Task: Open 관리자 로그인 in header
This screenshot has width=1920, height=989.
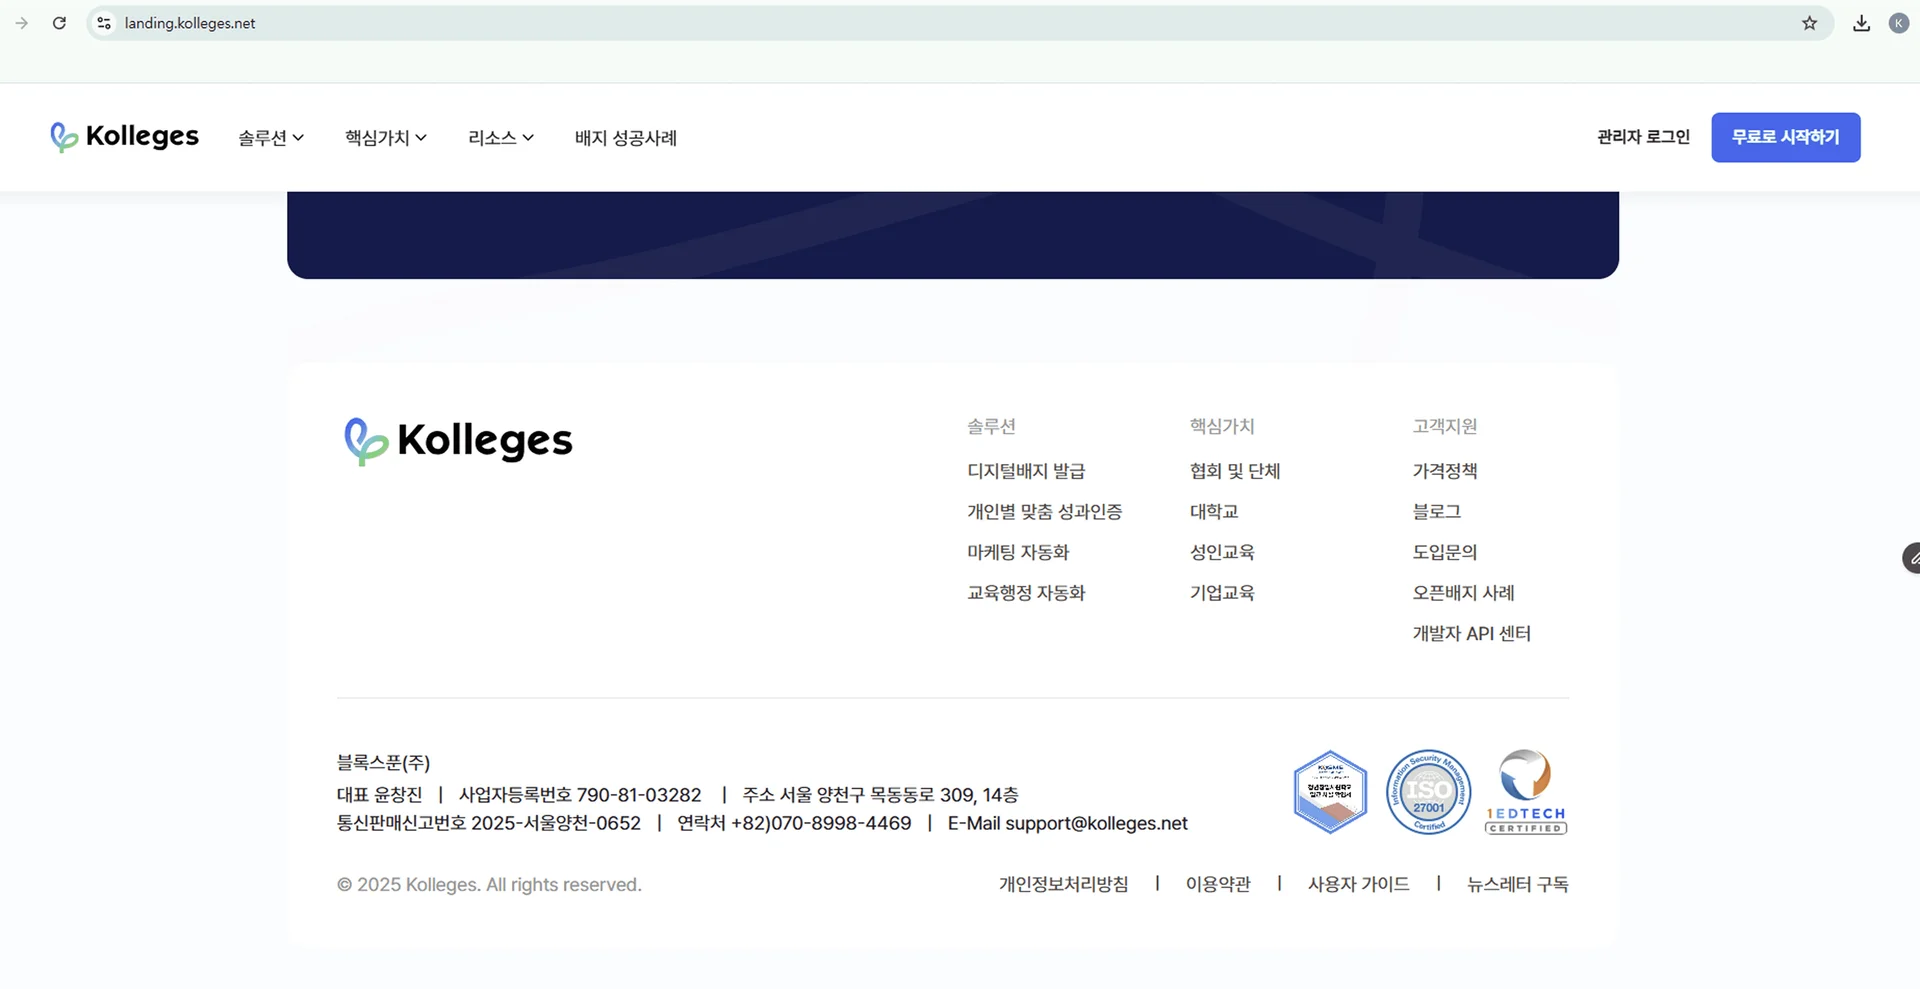Action: [1643, 137]
